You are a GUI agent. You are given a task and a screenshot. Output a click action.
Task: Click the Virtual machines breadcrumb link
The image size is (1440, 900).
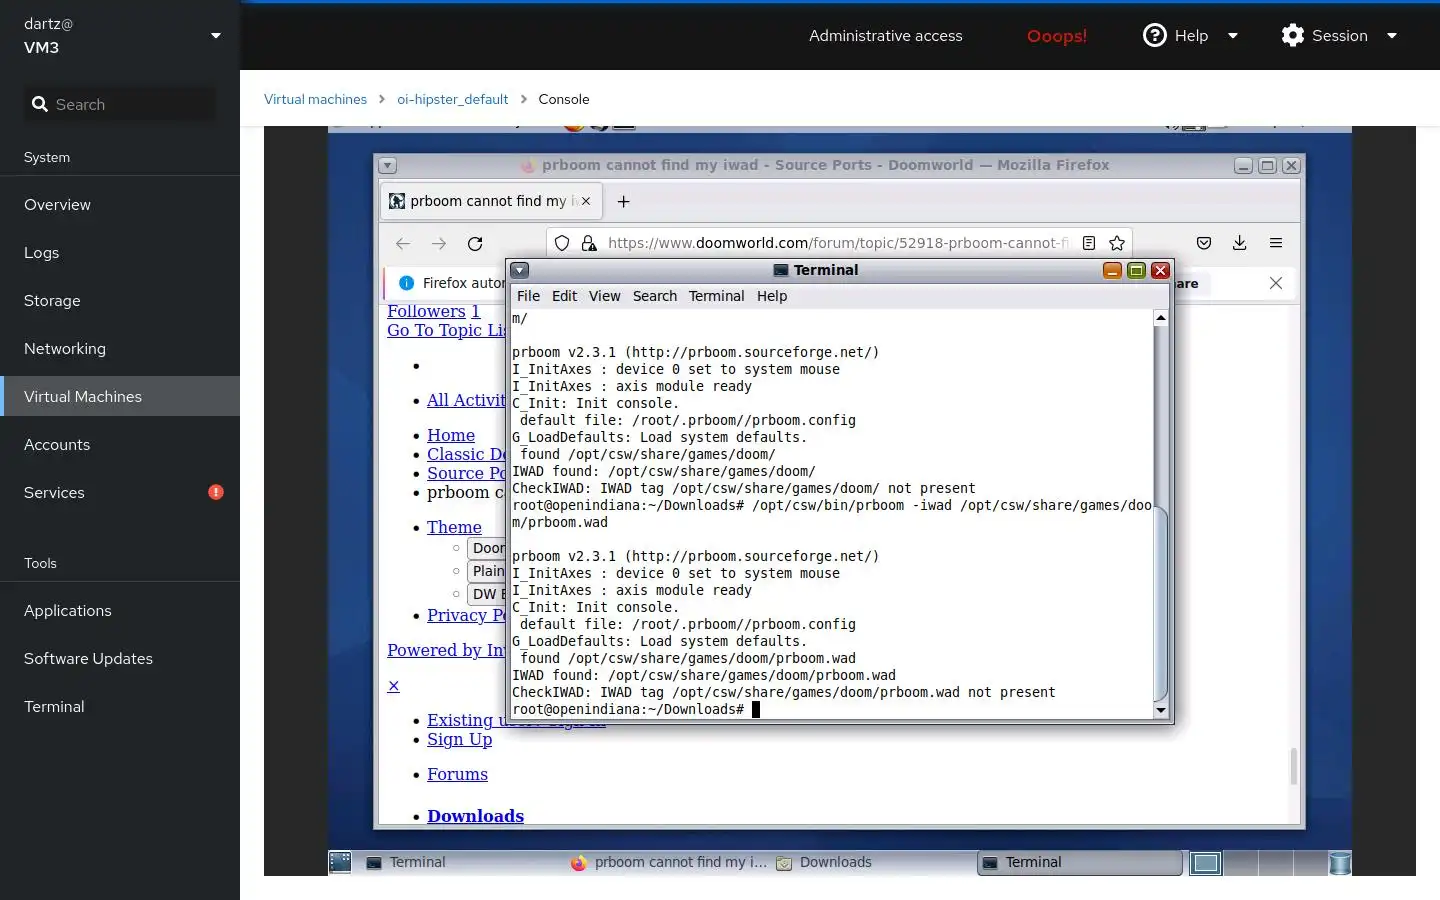tap(315, 99)
